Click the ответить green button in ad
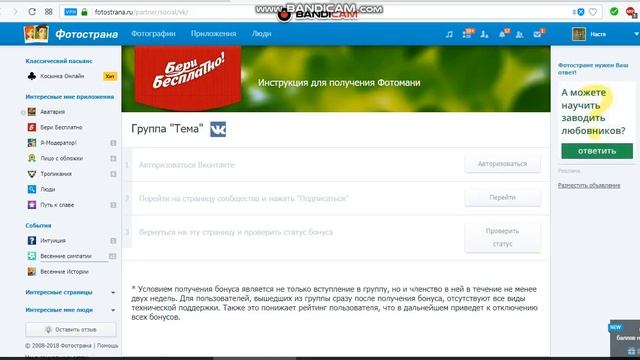The width and height of the screenshot is (640, 360). pos(597,151)
